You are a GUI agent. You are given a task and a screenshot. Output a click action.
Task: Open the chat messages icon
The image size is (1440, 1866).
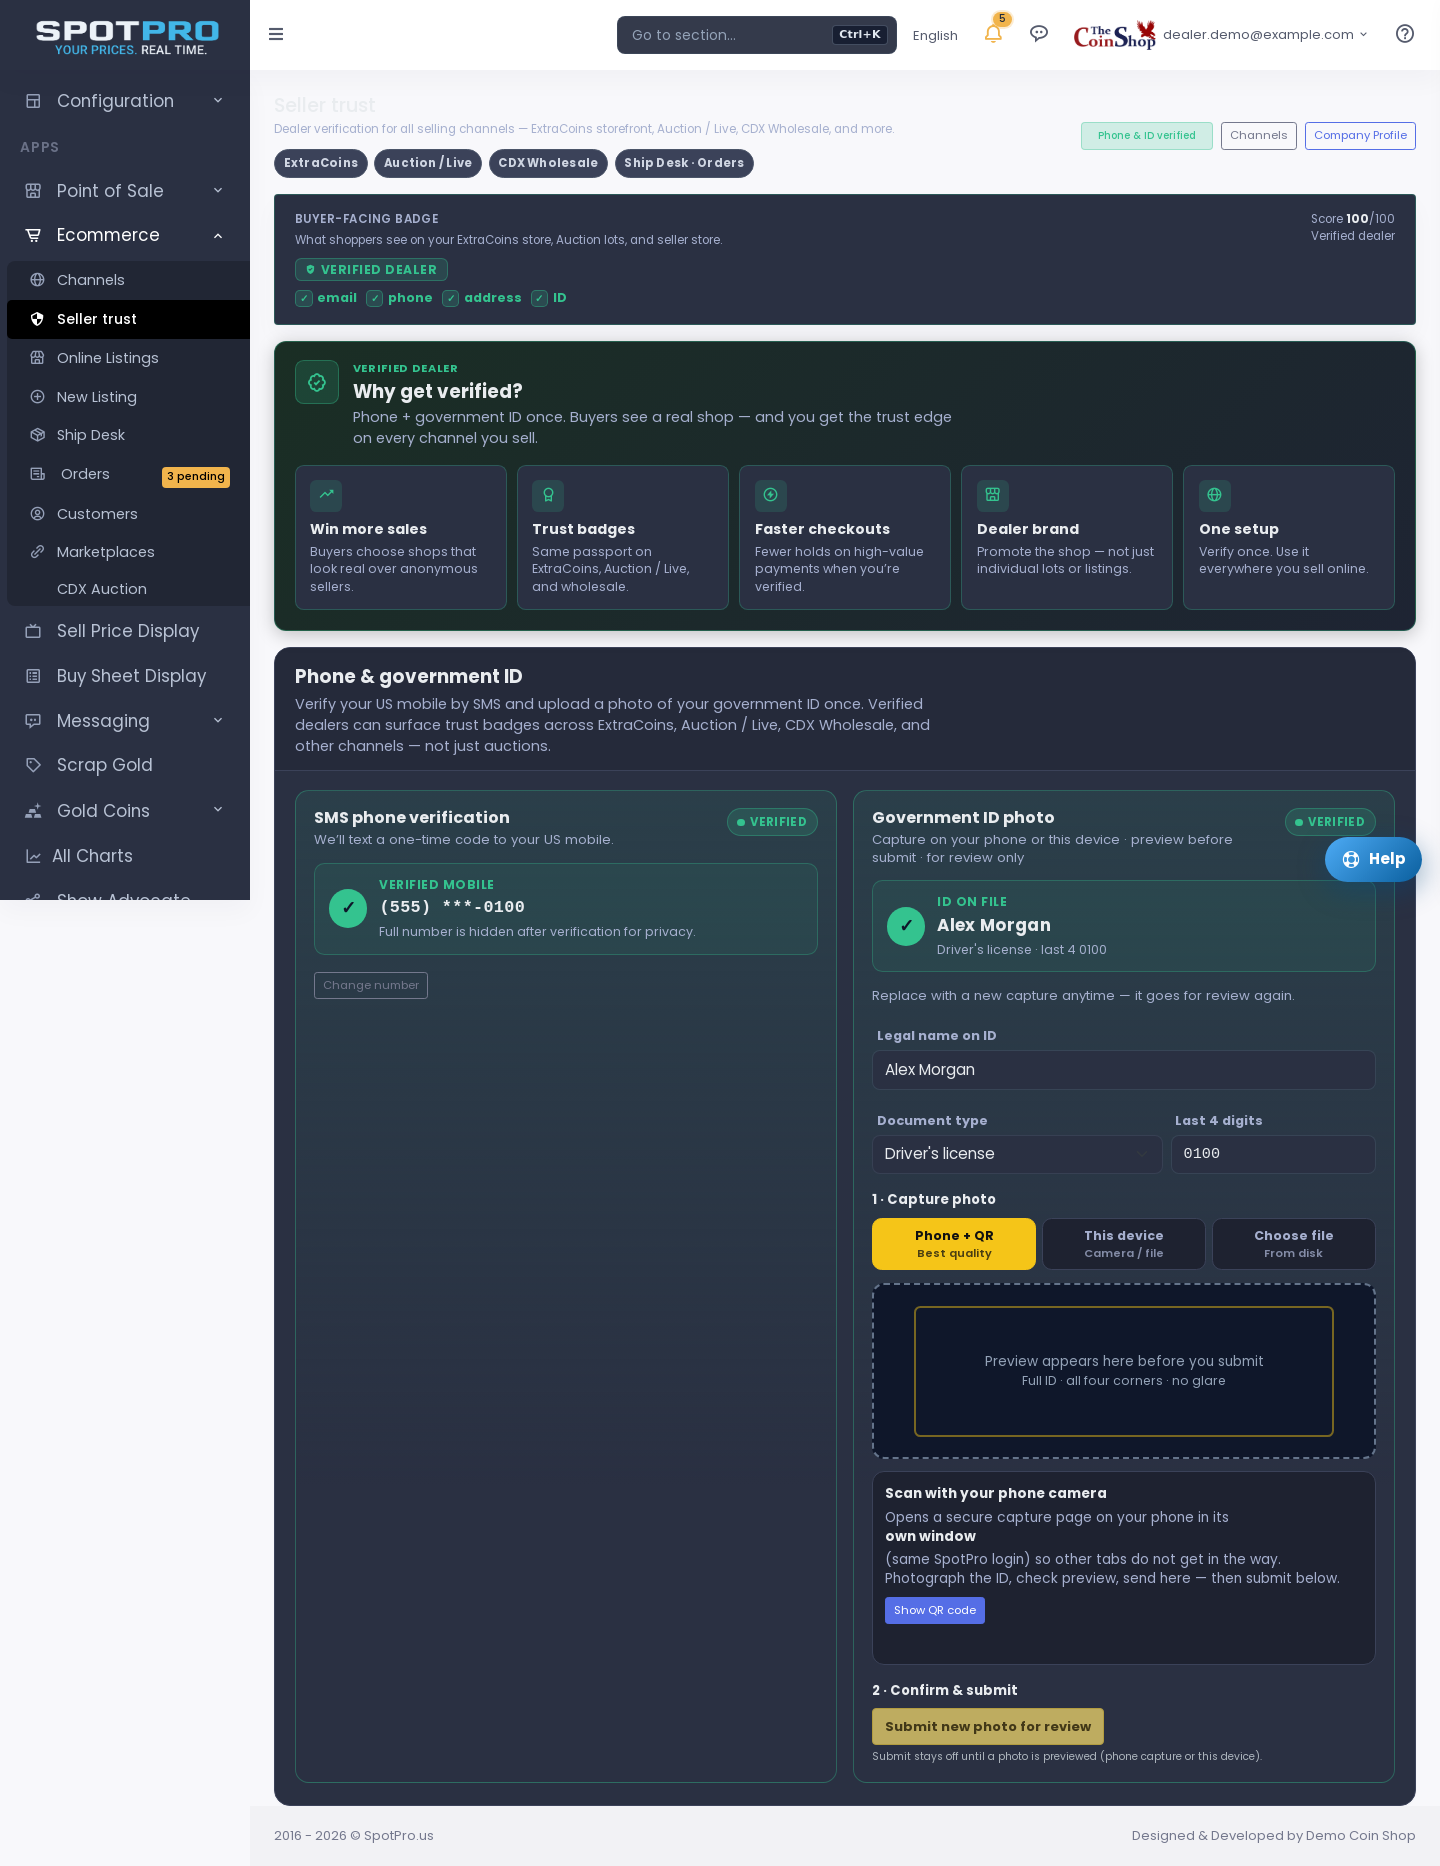click(1039, 34)
